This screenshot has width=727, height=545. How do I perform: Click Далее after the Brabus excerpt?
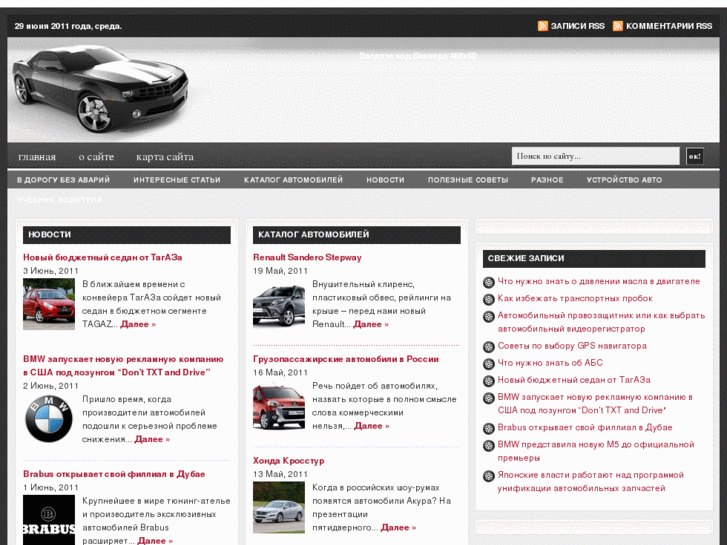[155, 541]
